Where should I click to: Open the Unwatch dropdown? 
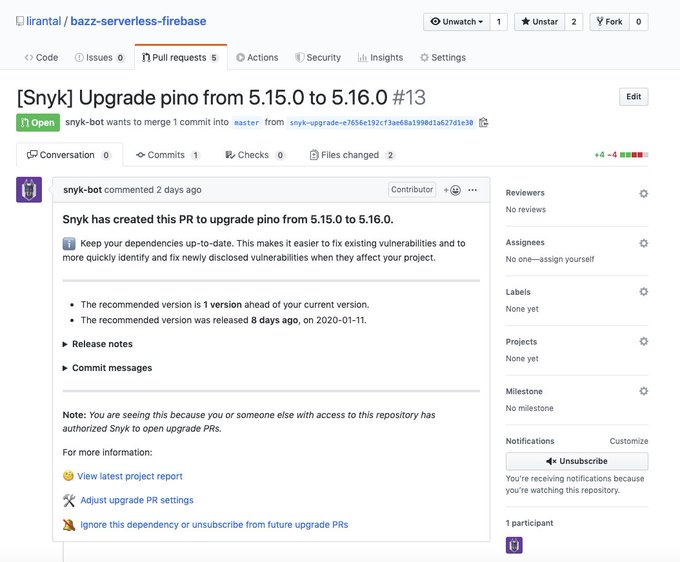click(457, 22)
